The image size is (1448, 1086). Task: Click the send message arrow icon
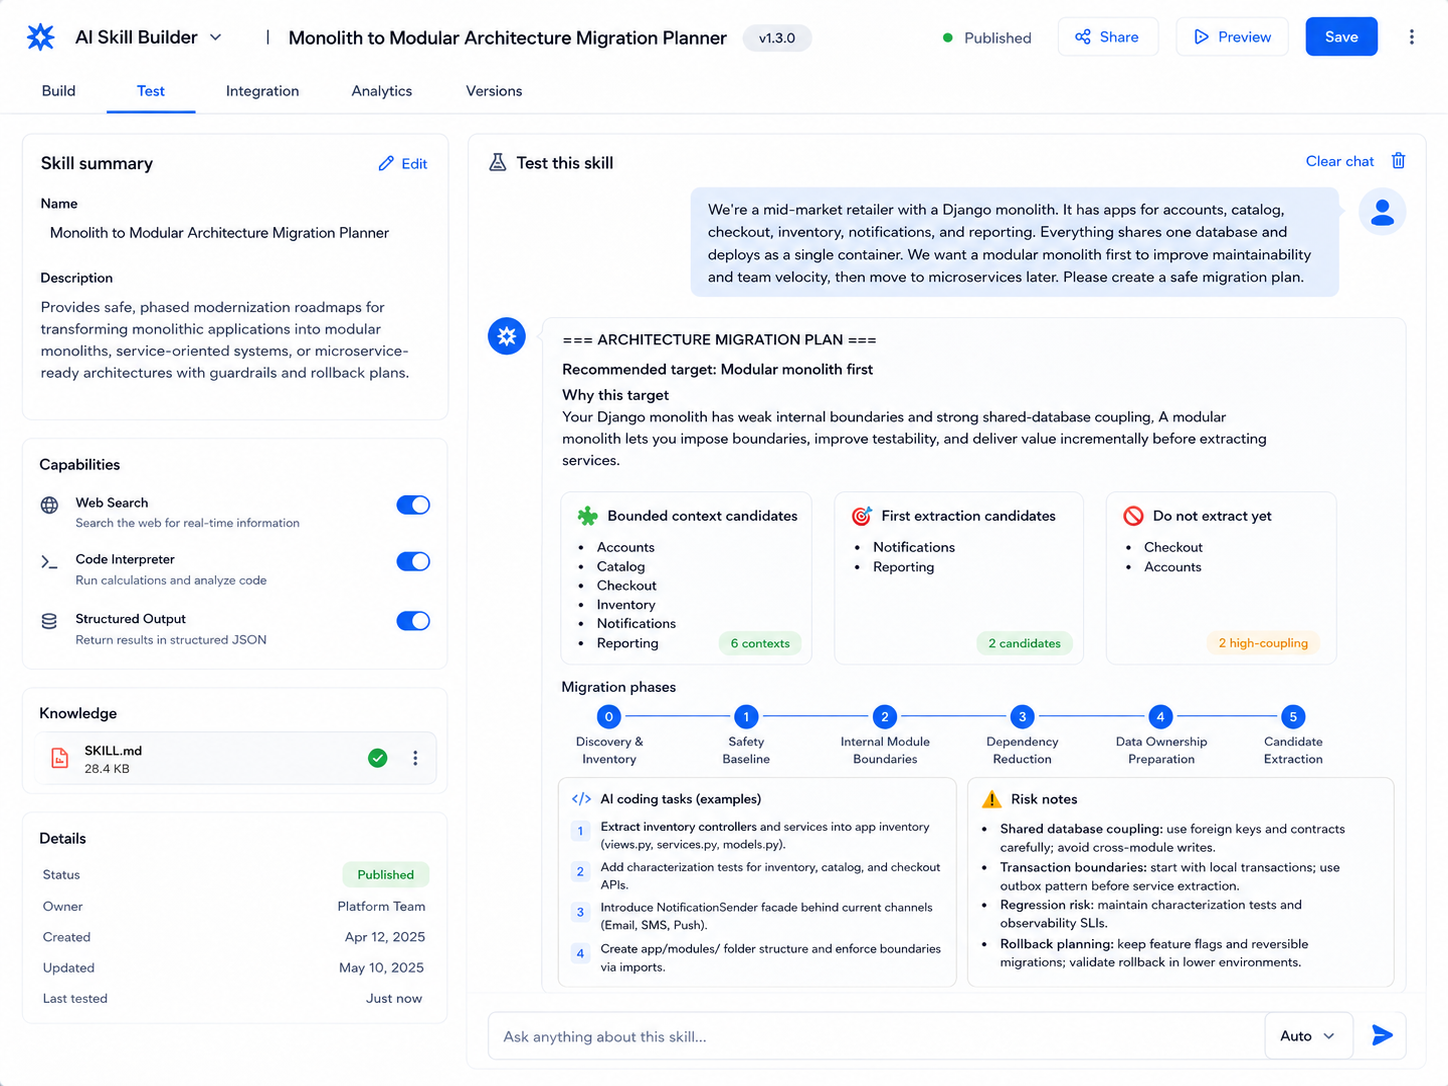pos(1382,1035)
